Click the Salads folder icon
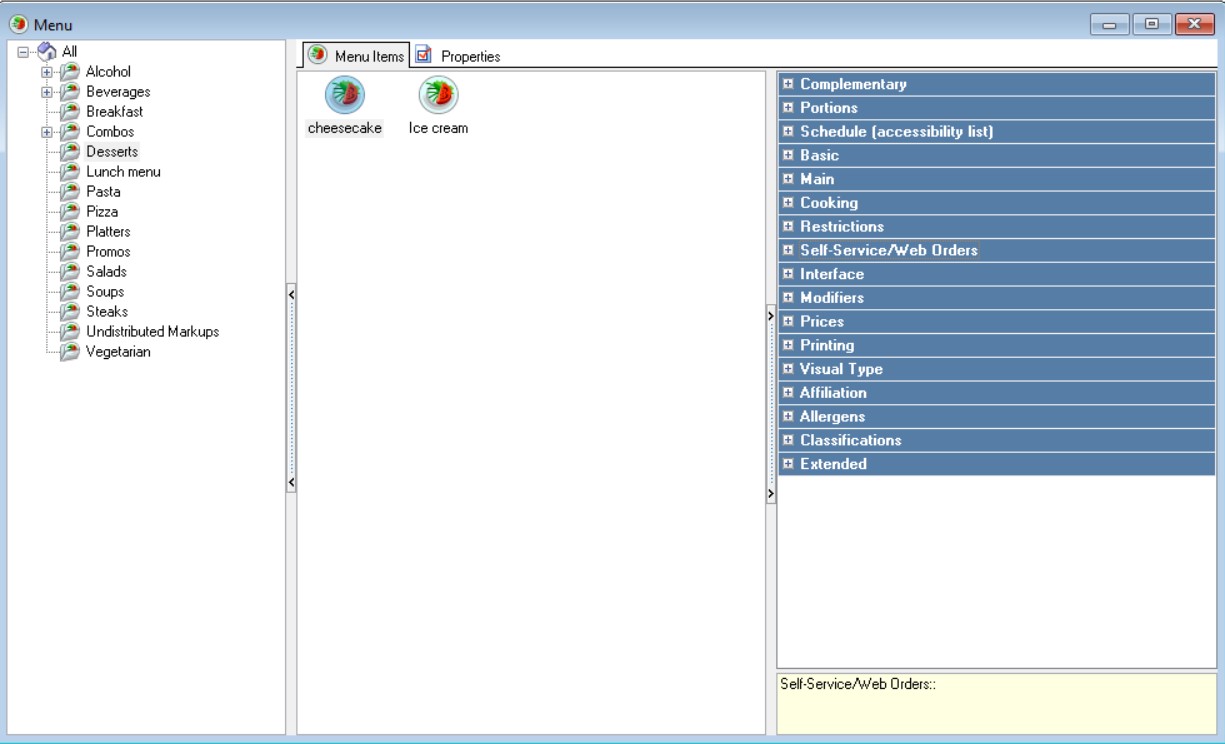The width and height of the screenshot is (1225, 744). click(69, 272)
